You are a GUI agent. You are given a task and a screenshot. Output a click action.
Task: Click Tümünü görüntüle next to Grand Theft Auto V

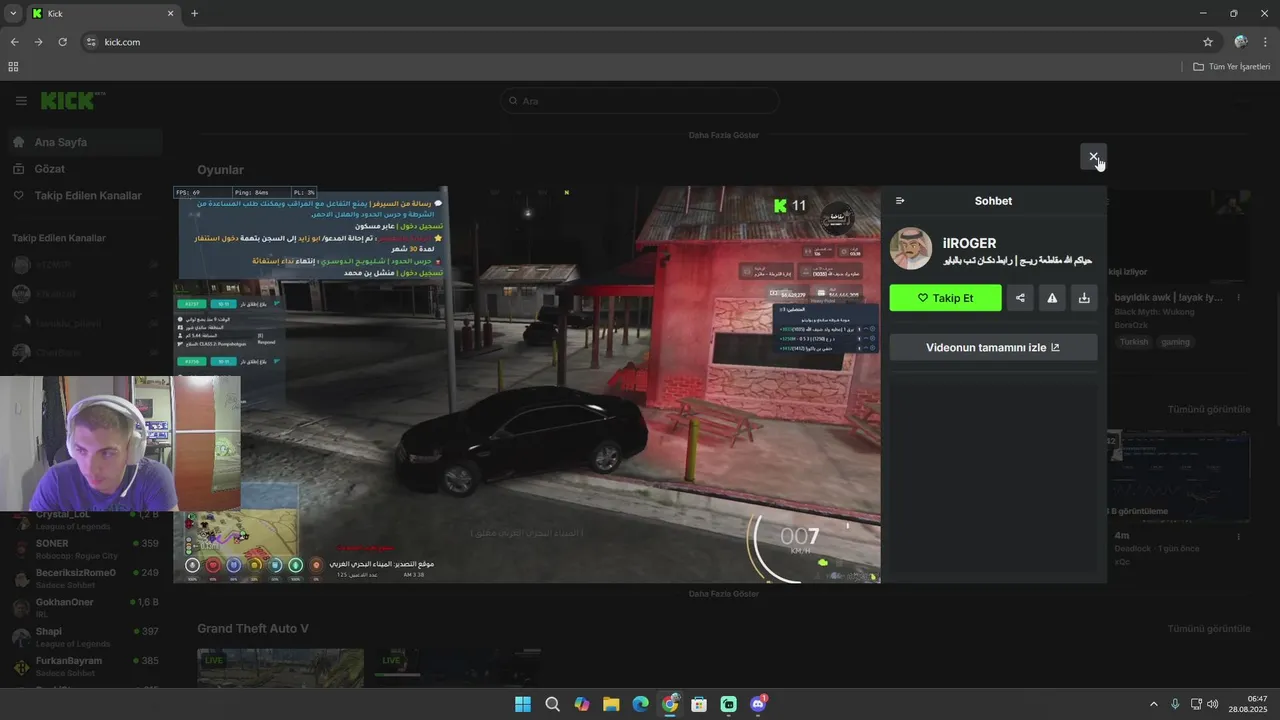coord(1209,629)
